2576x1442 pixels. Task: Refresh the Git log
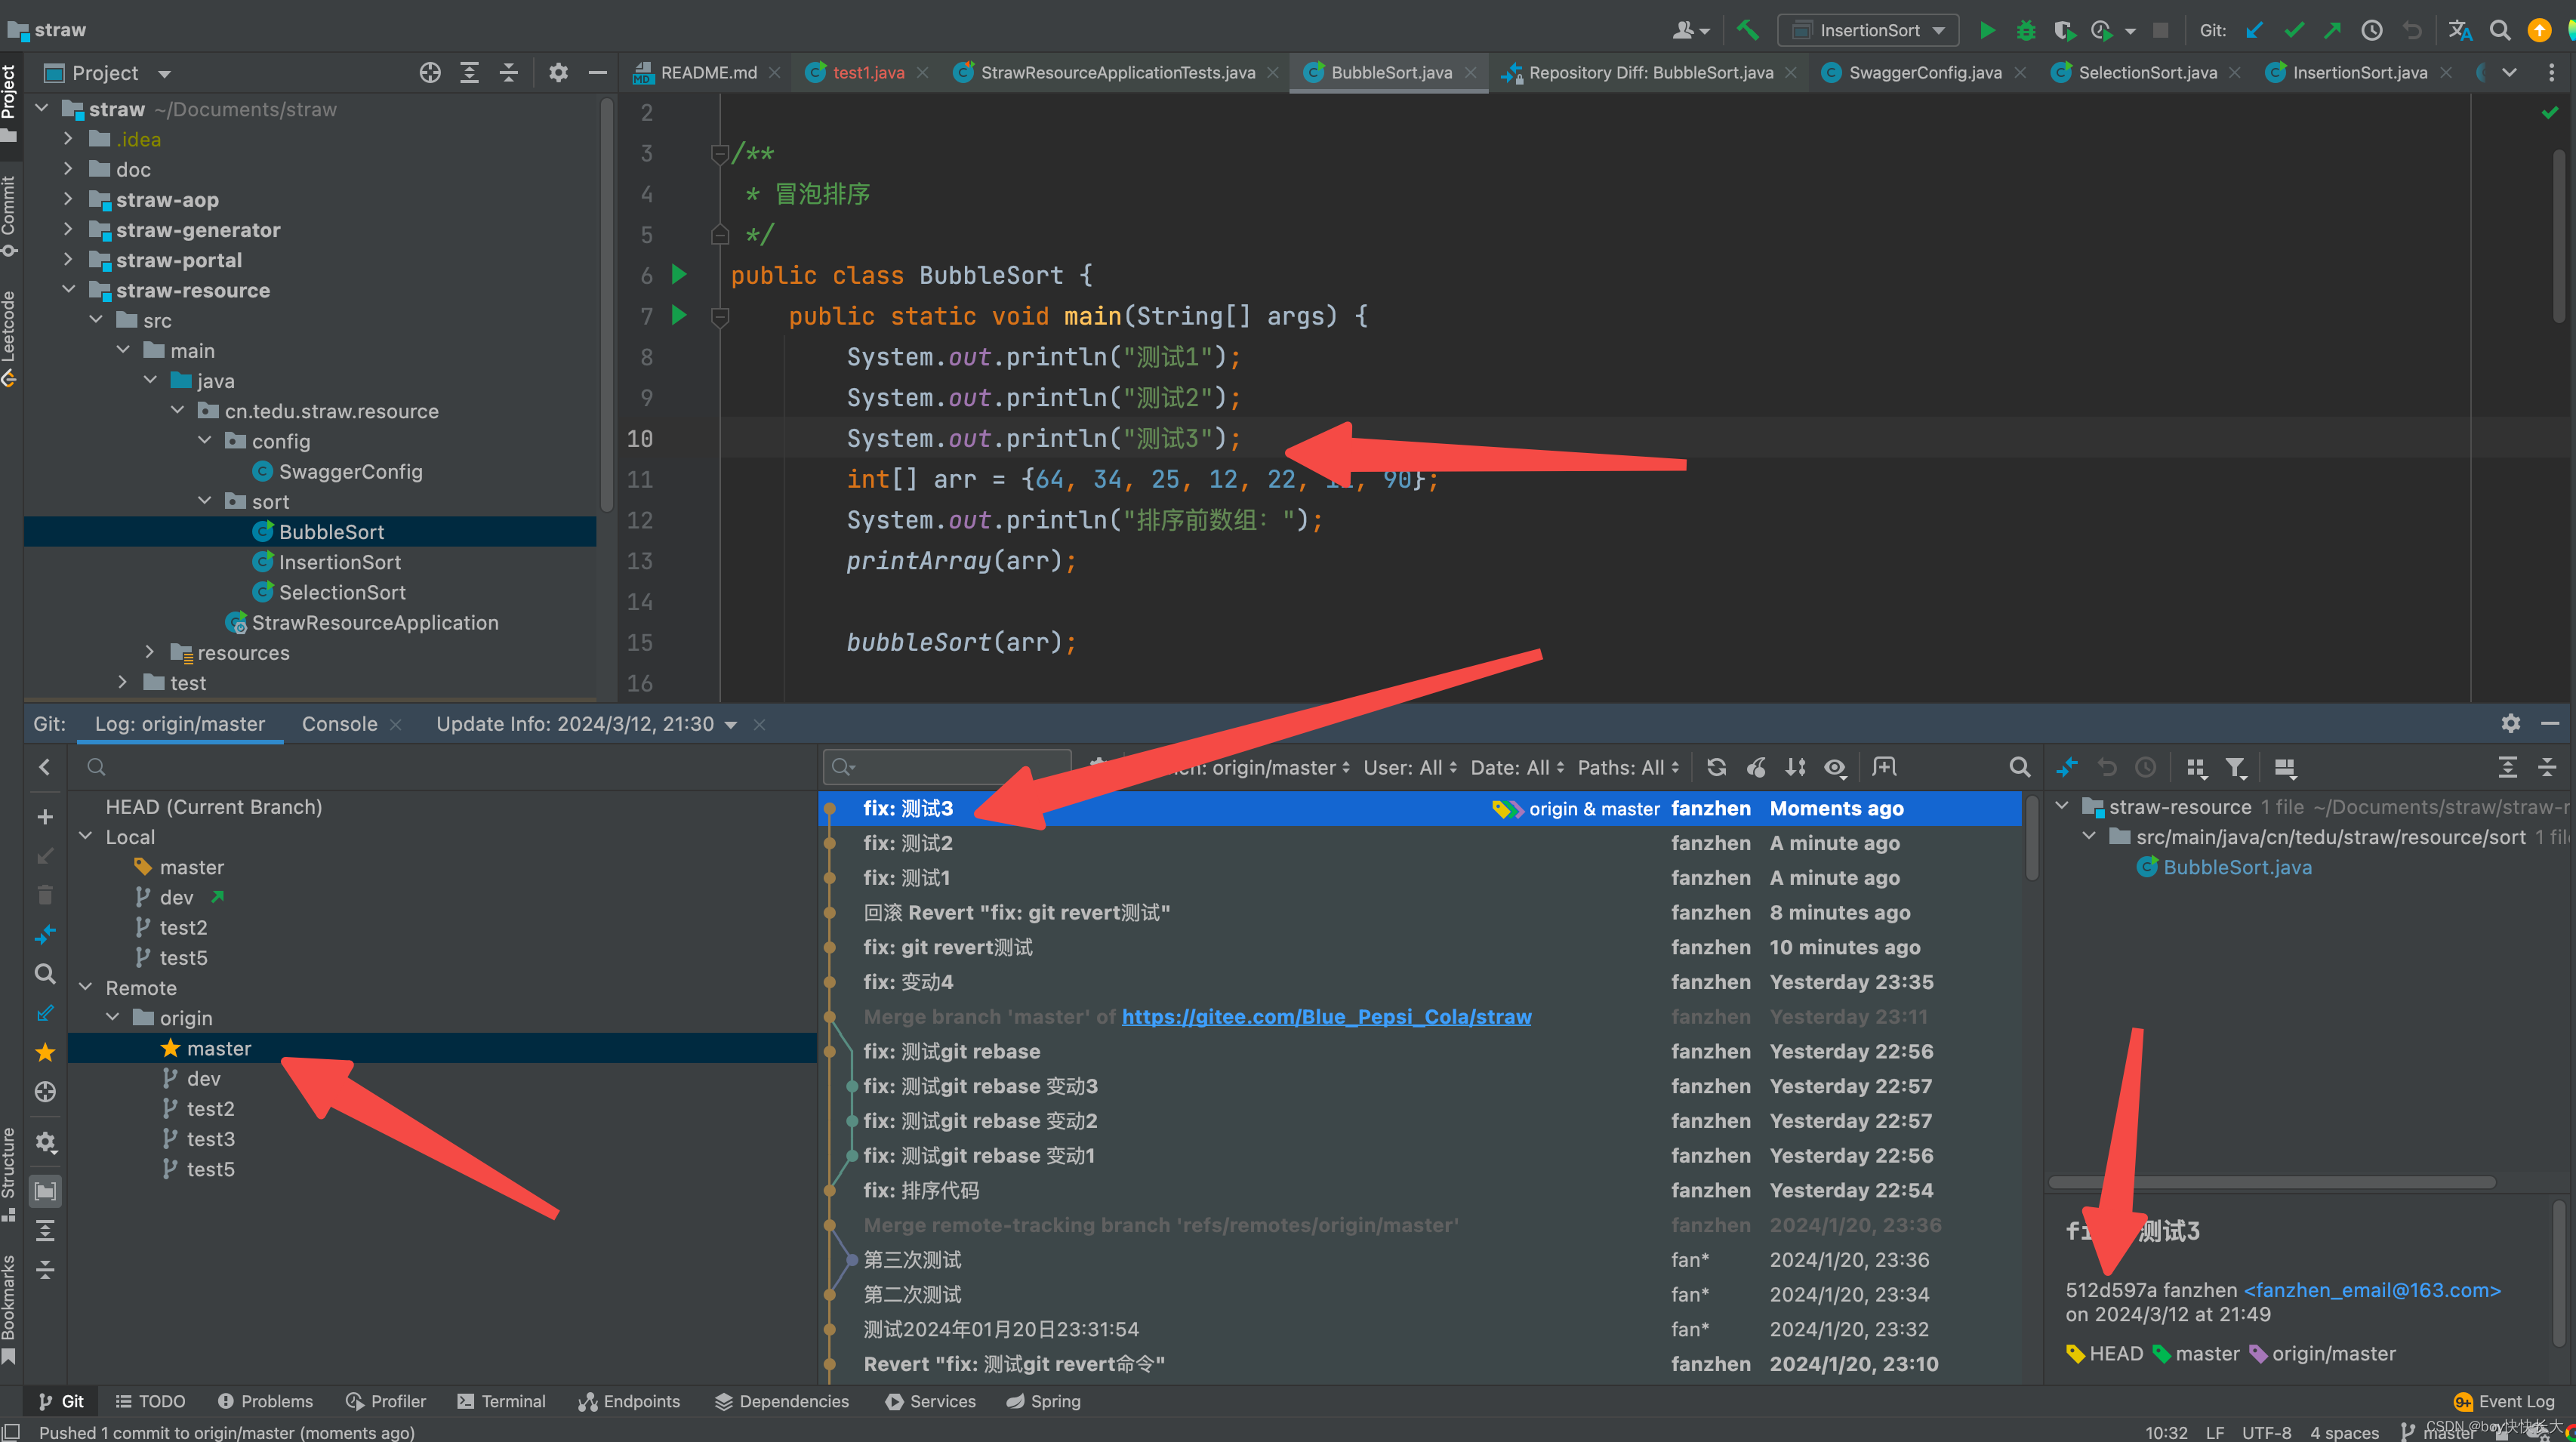click(1716, 767)
